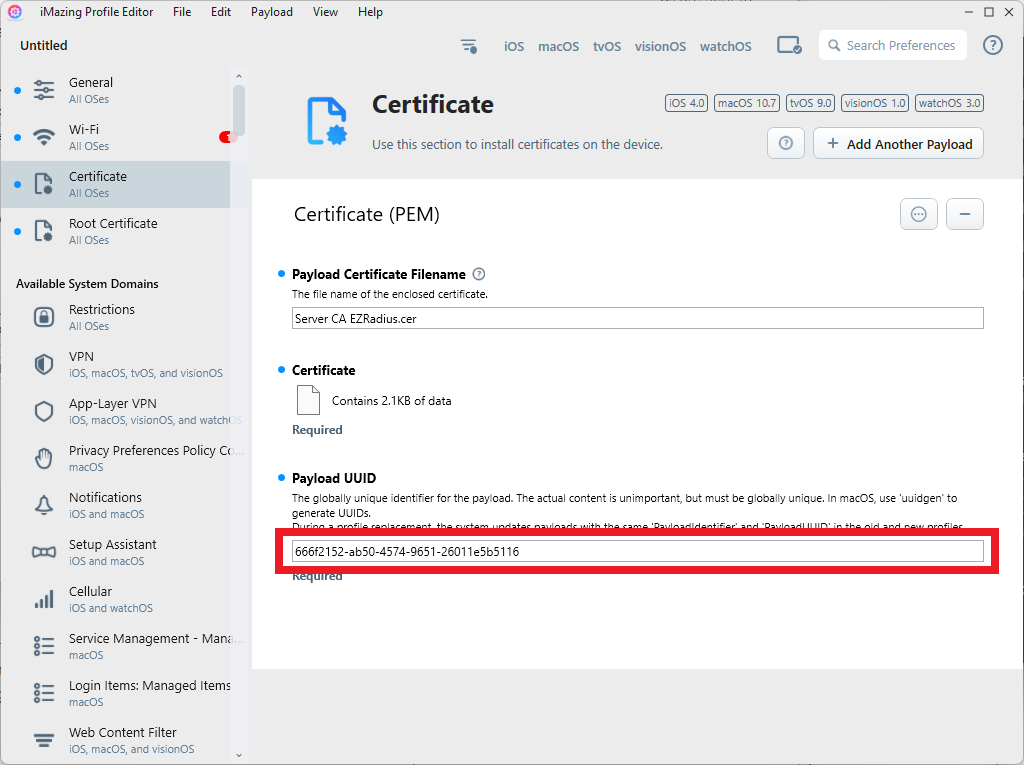
Task: Select Cellular domain entry
Action: click(116, 600)
